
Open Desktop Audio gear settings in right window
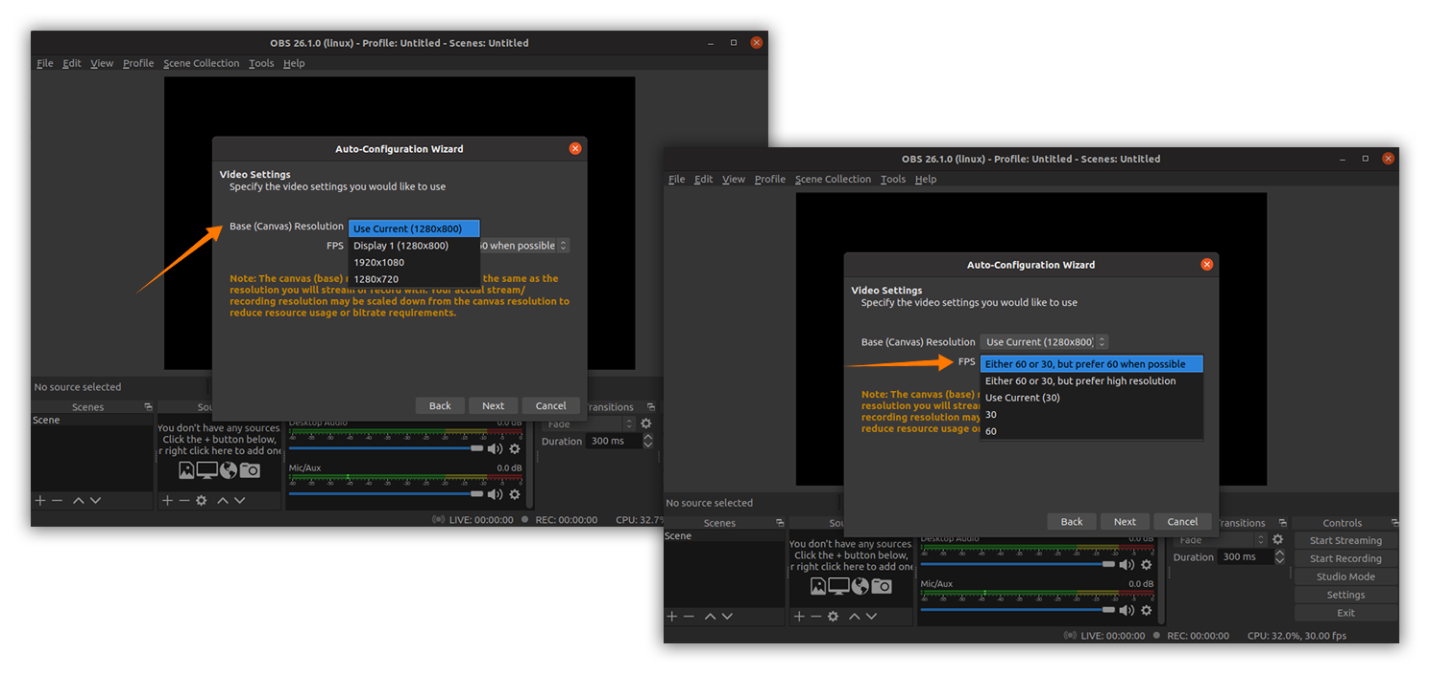pos(1147,565)
